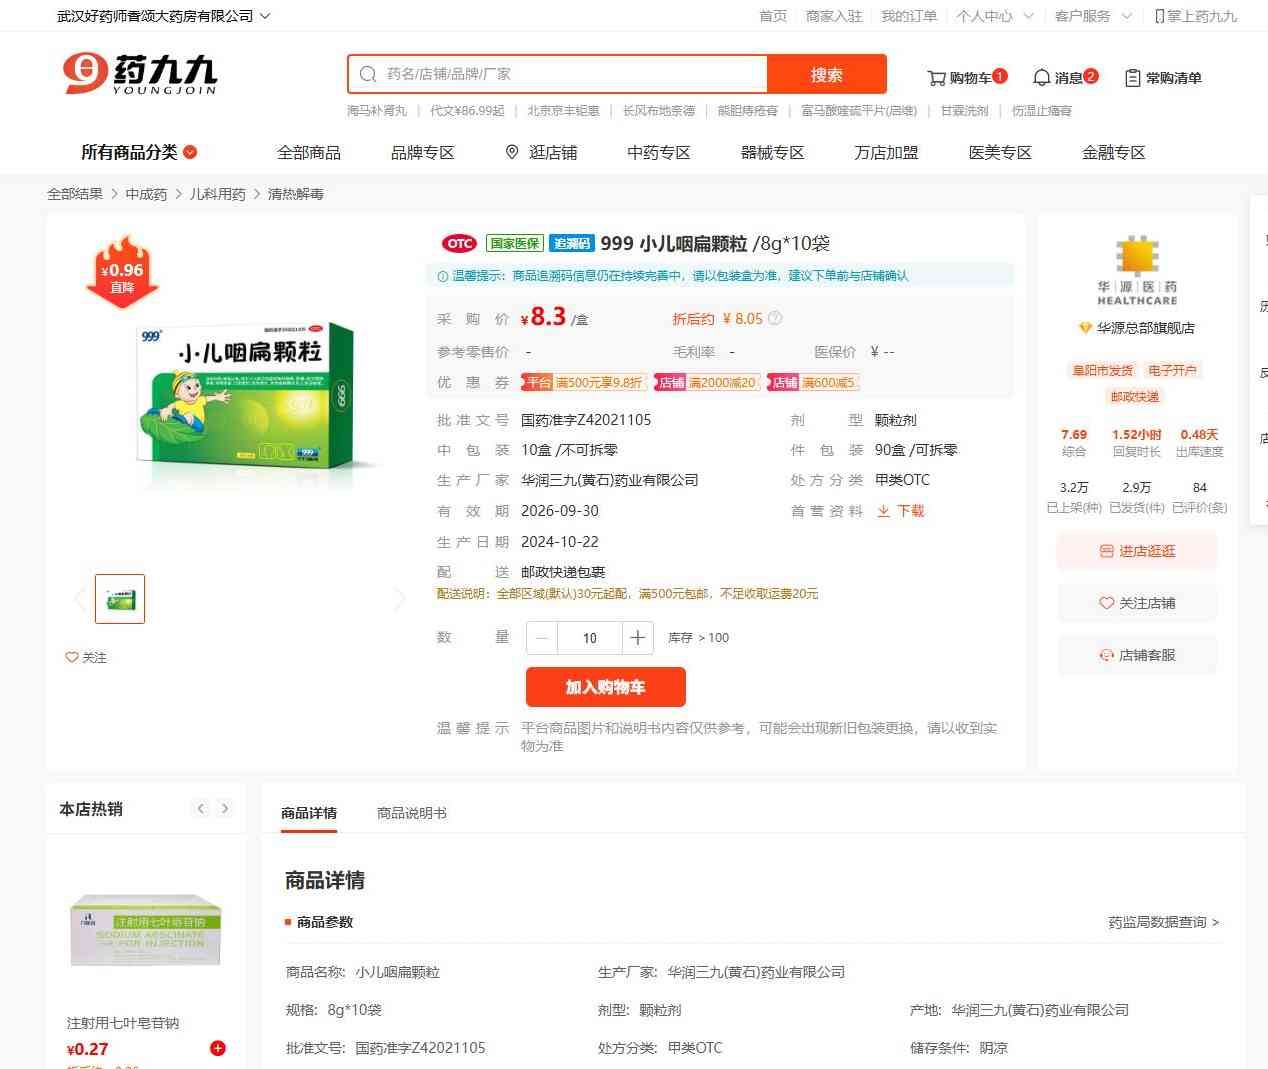Image resolution: width=1268 pixels, height=1069 pixels.
Task: Open the frequent purchase list icon
Action: (1132, 78)
